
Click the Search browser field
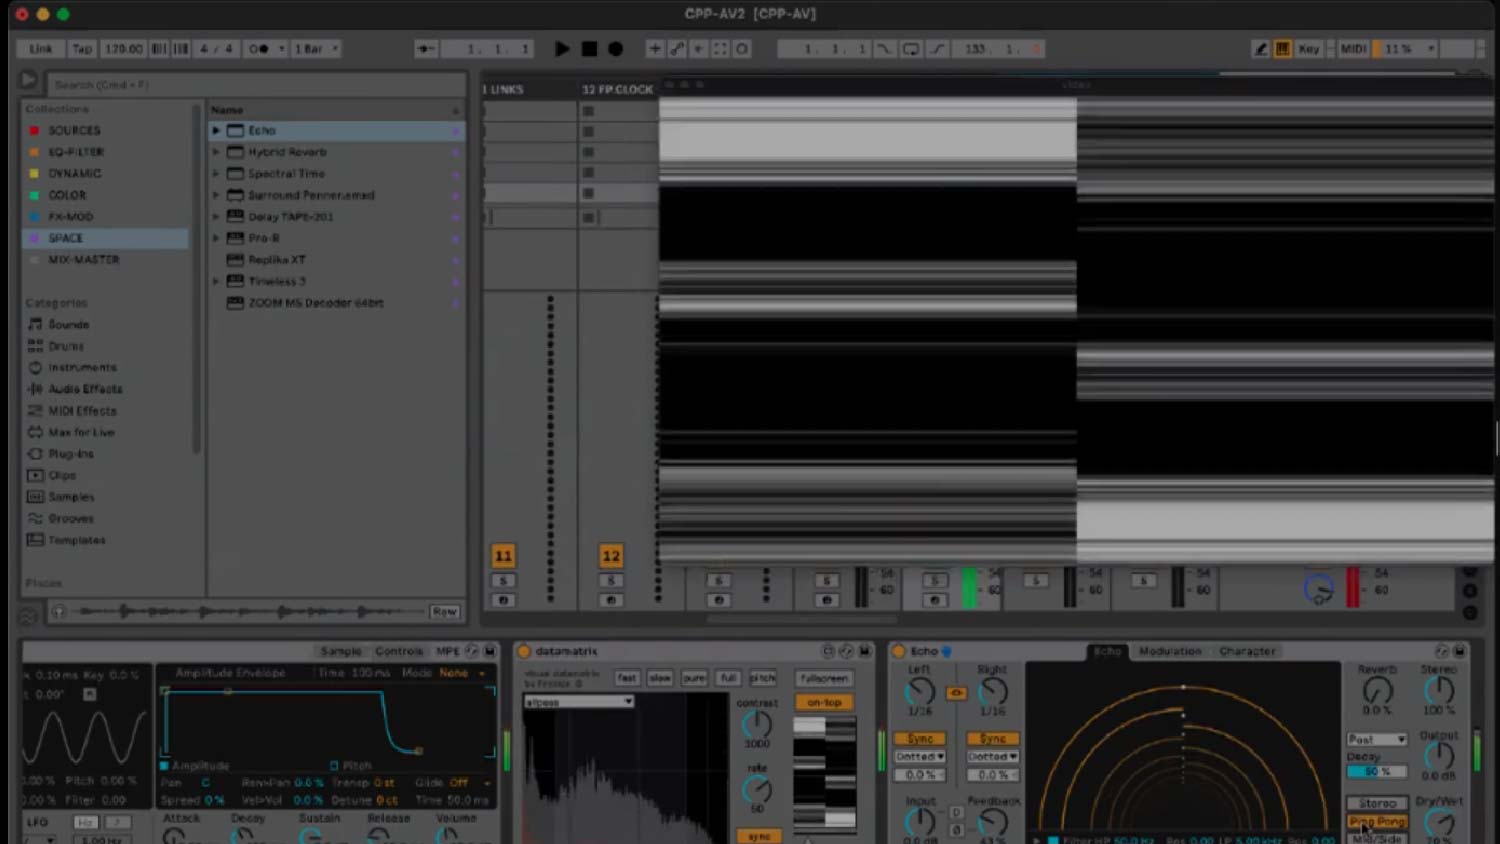coord(255,84)
